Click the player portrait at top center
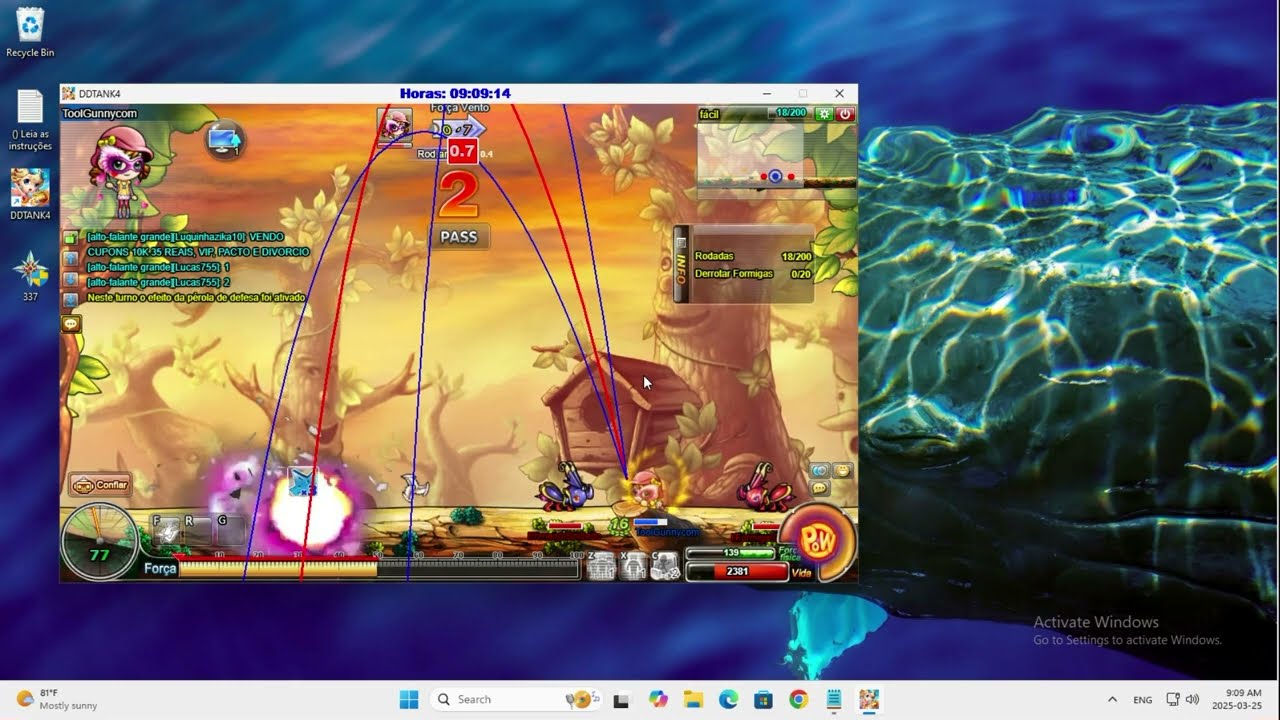This screenshot has height=720, width=1280. (394, 126)
